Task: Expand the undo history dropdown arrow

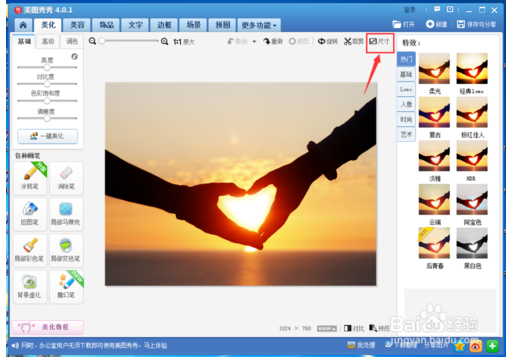Action: click(254, 42)
